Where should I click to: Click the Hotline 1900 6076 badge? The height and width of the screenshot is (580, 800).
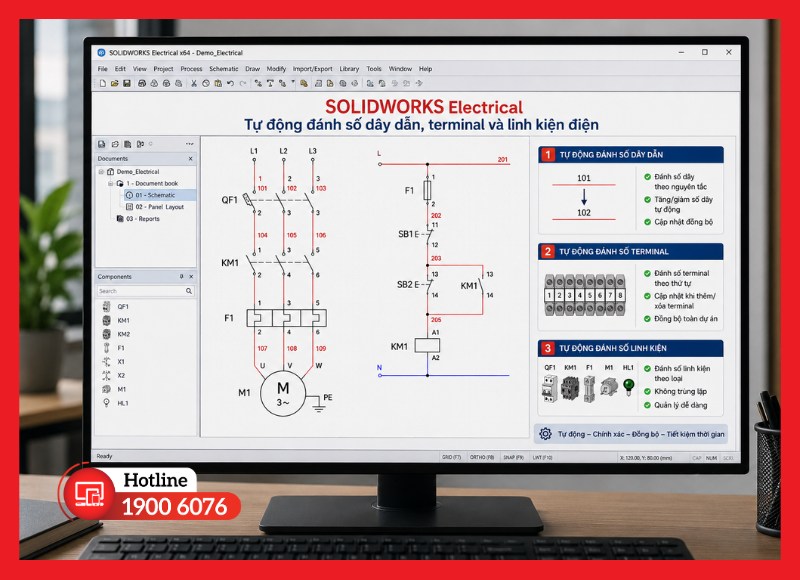pyautogui.click(x=151, y=494)
